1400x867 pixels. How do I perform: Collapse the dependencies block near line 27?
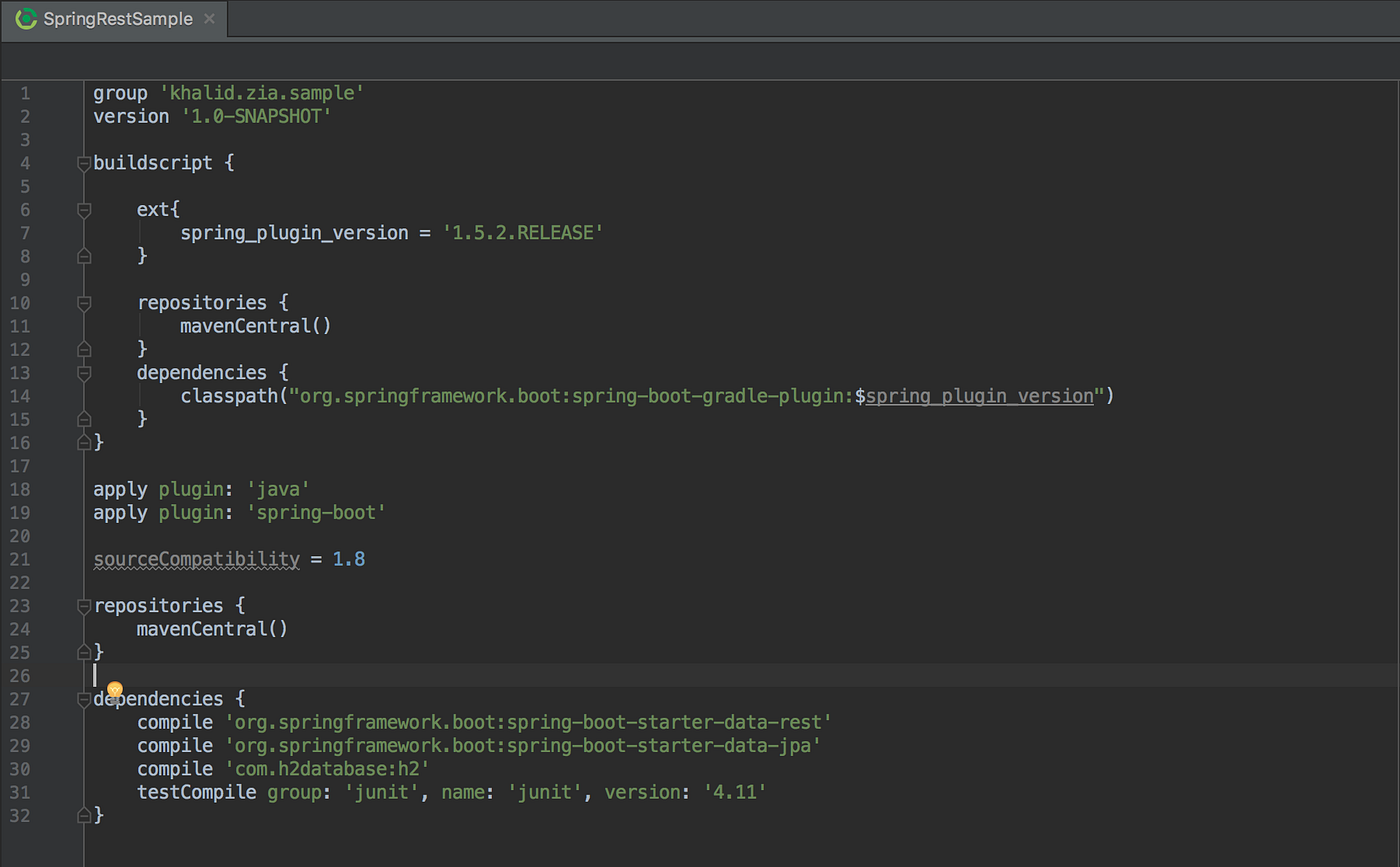[84, 698]
